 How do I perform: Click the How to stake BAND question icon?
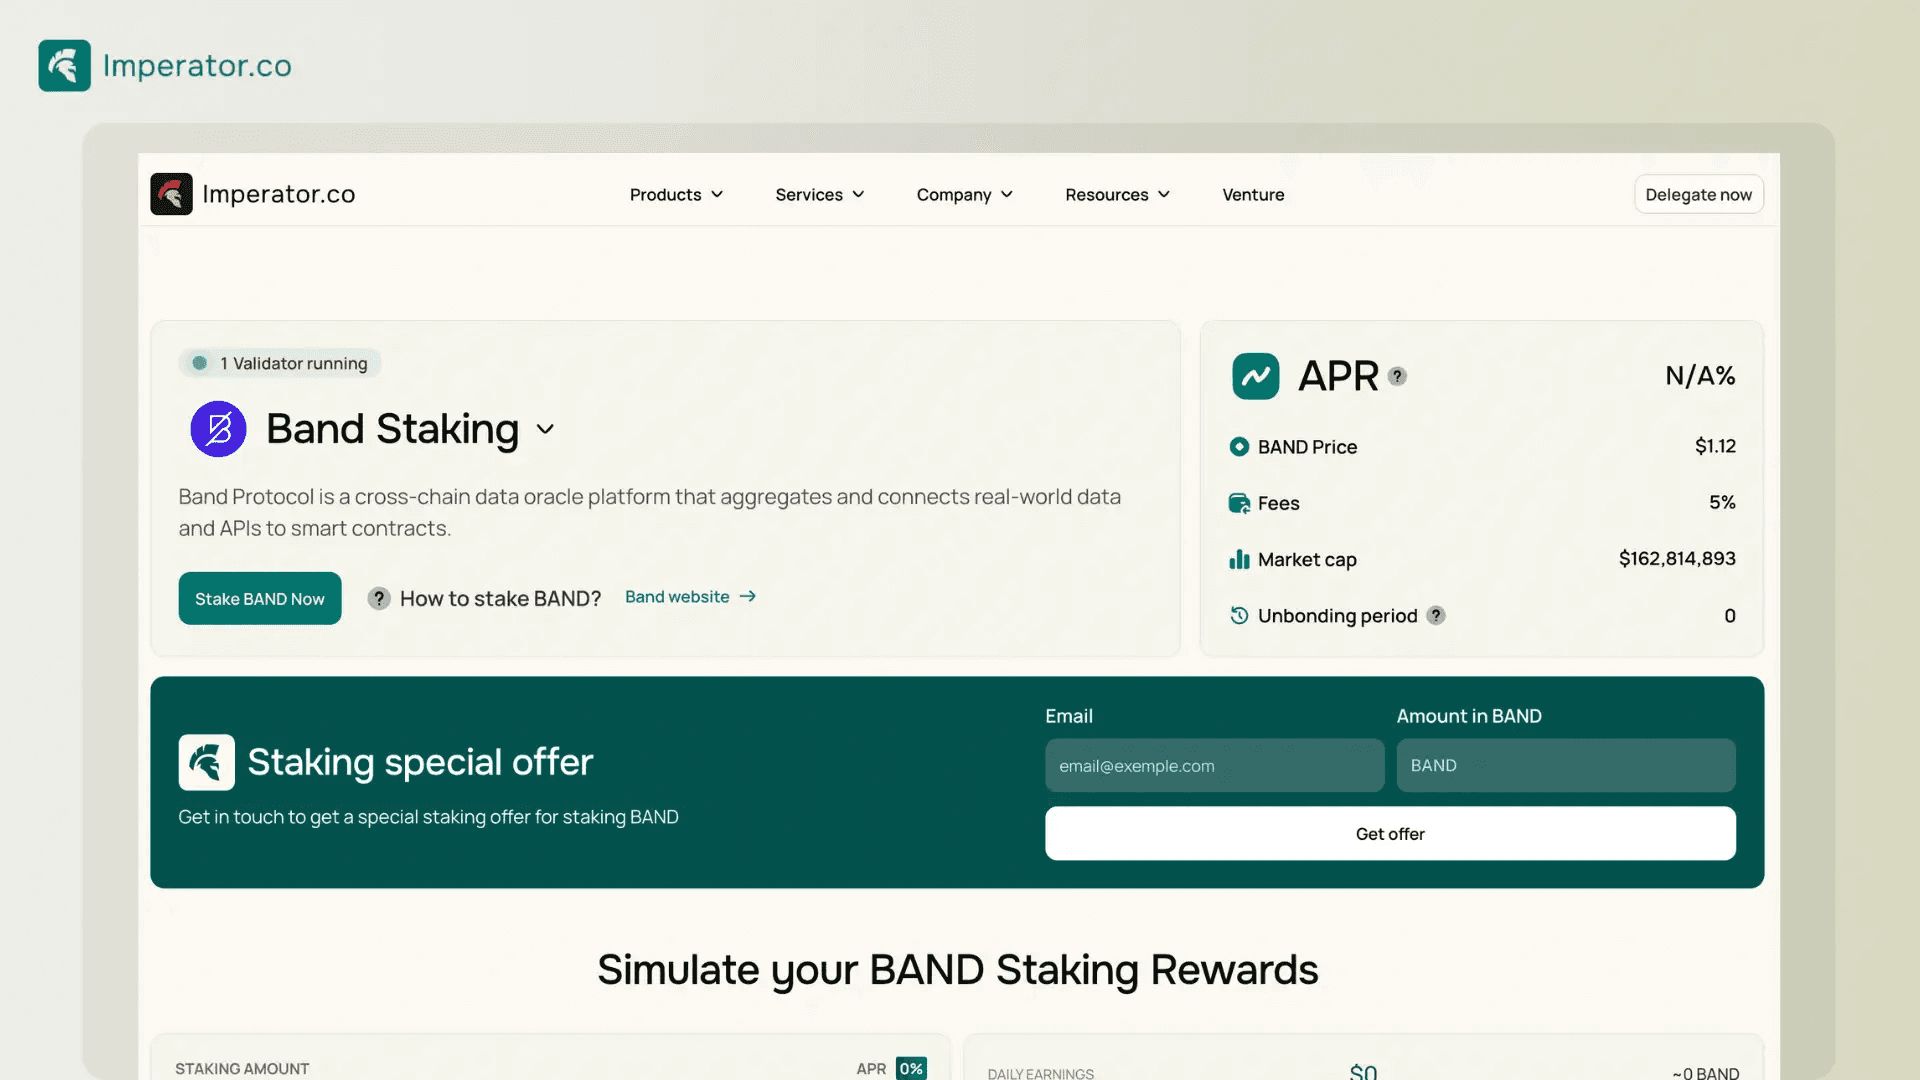378,597
